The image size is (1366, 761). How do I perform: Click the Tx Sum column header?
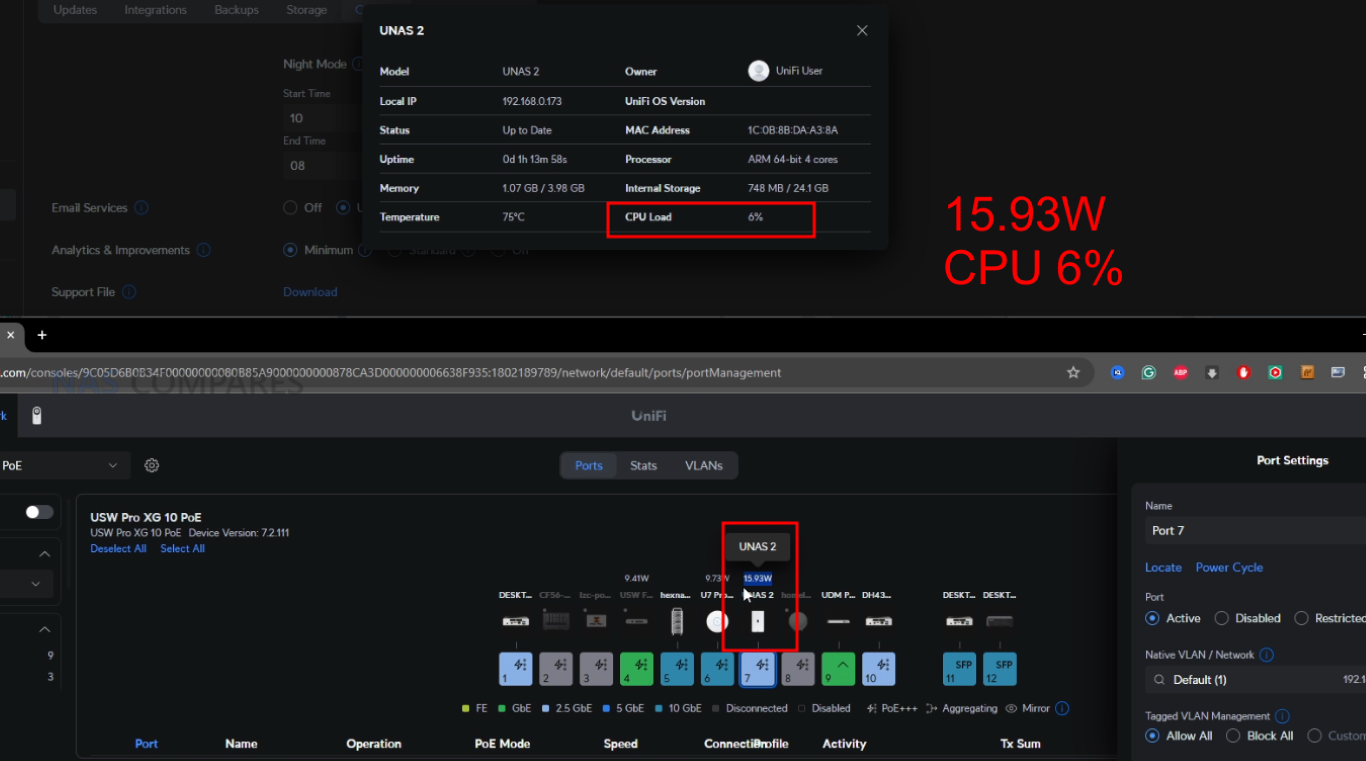pos(1020,744)
